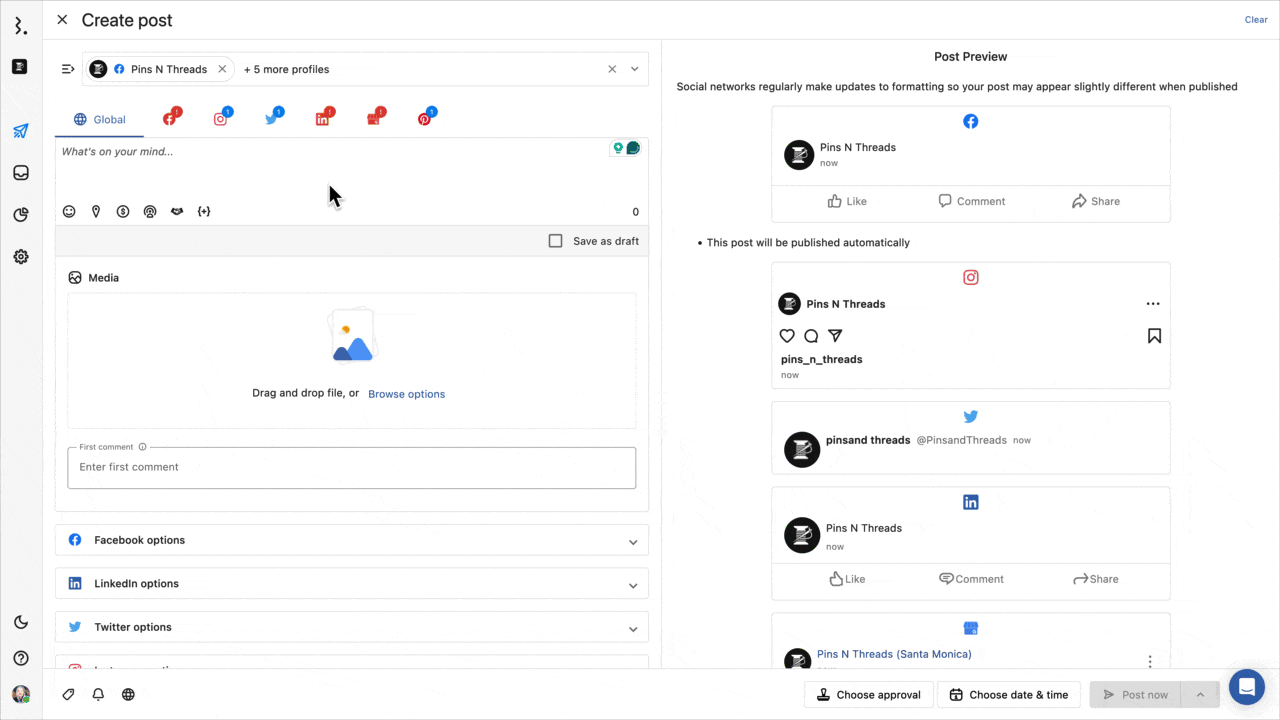This screenshot has width=1280, height=720.
Task: Switch to the Twitter tab
Action: pyautogui.click(x=273, y=118)
